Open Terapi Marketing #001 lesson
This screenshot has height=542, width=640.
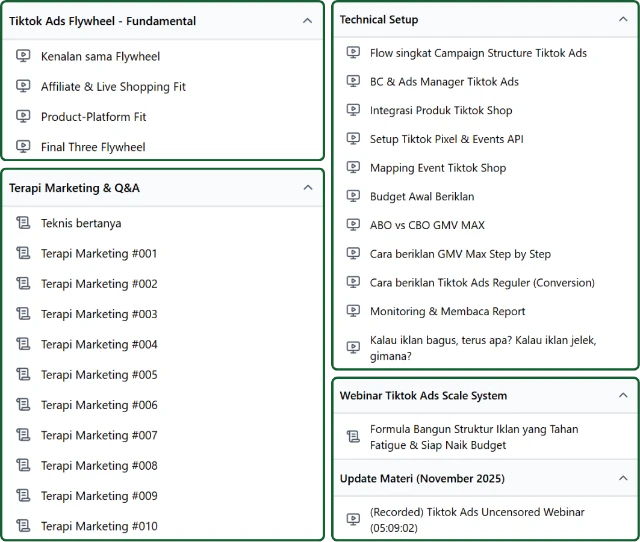point(99,254)
